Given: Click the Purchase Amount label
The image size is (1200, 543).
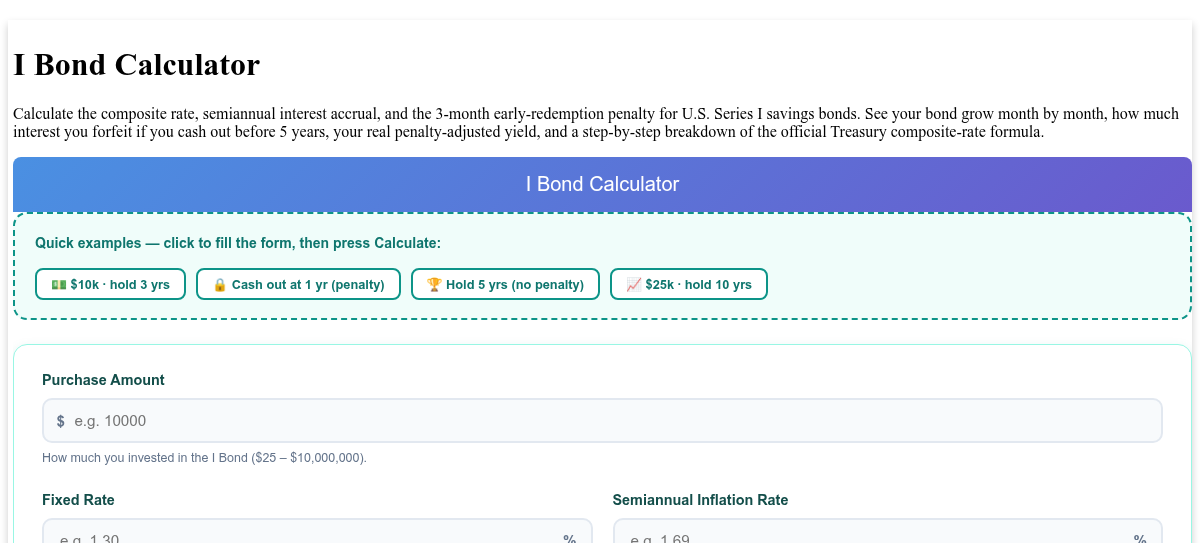Looking at the screenshot, I should (103, 380).
